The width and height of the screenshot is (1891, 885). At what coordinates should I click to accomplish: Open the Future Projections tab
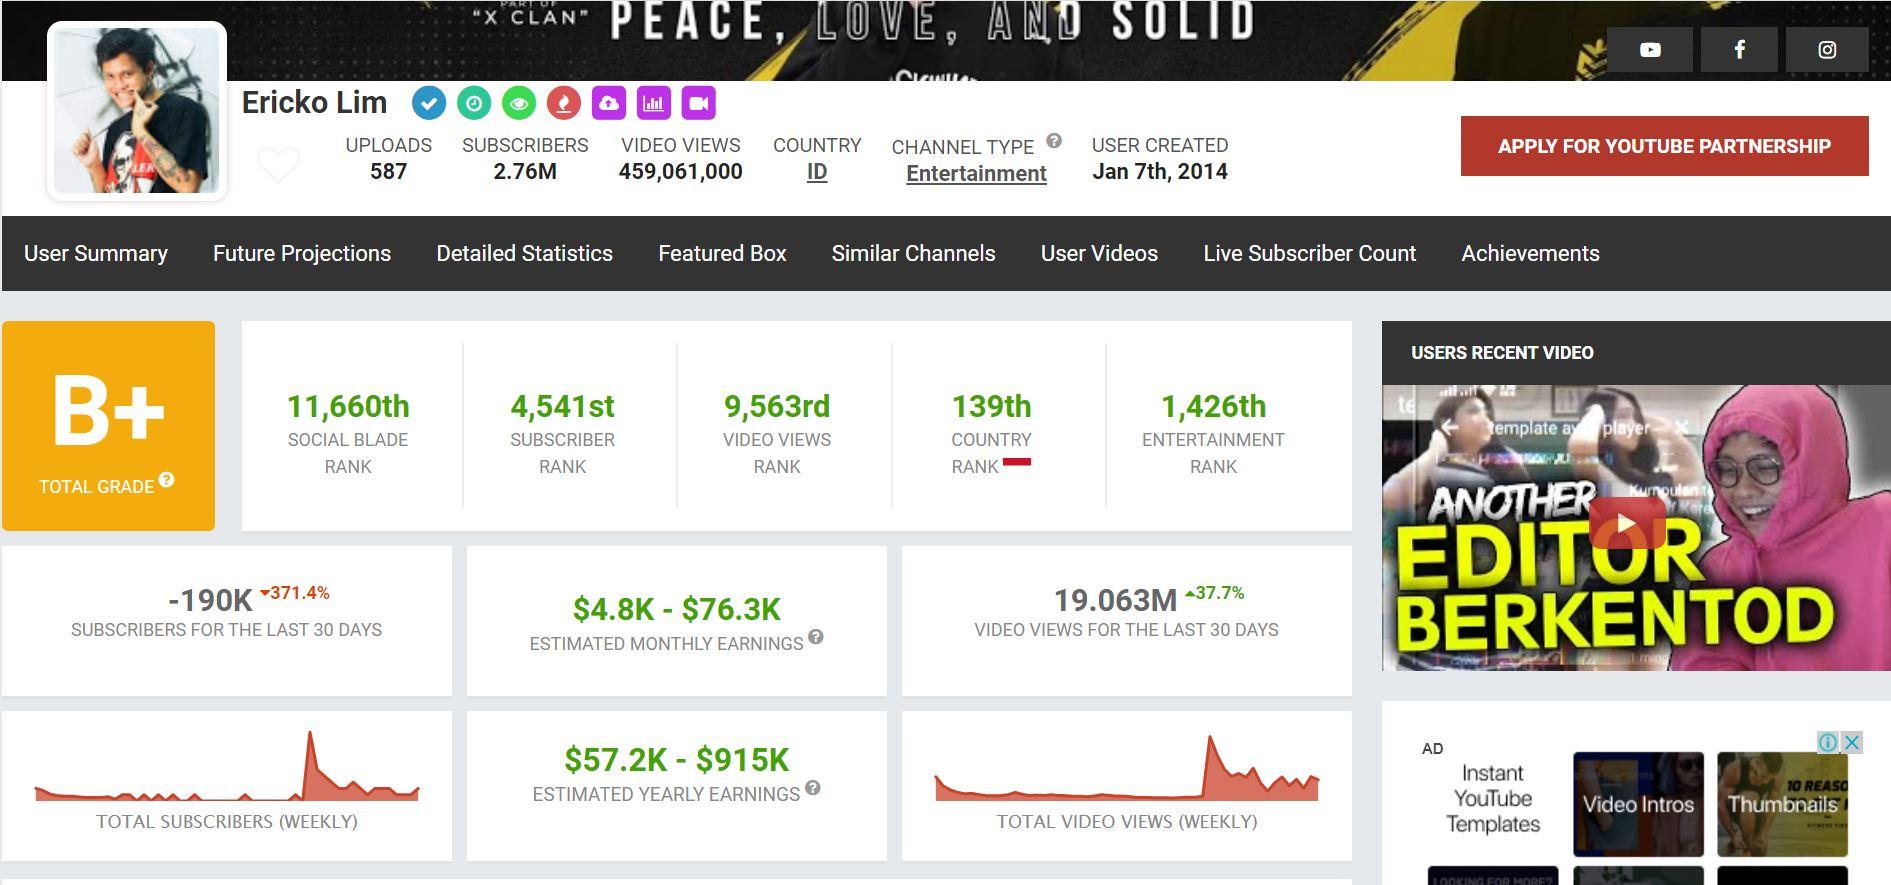302,254
